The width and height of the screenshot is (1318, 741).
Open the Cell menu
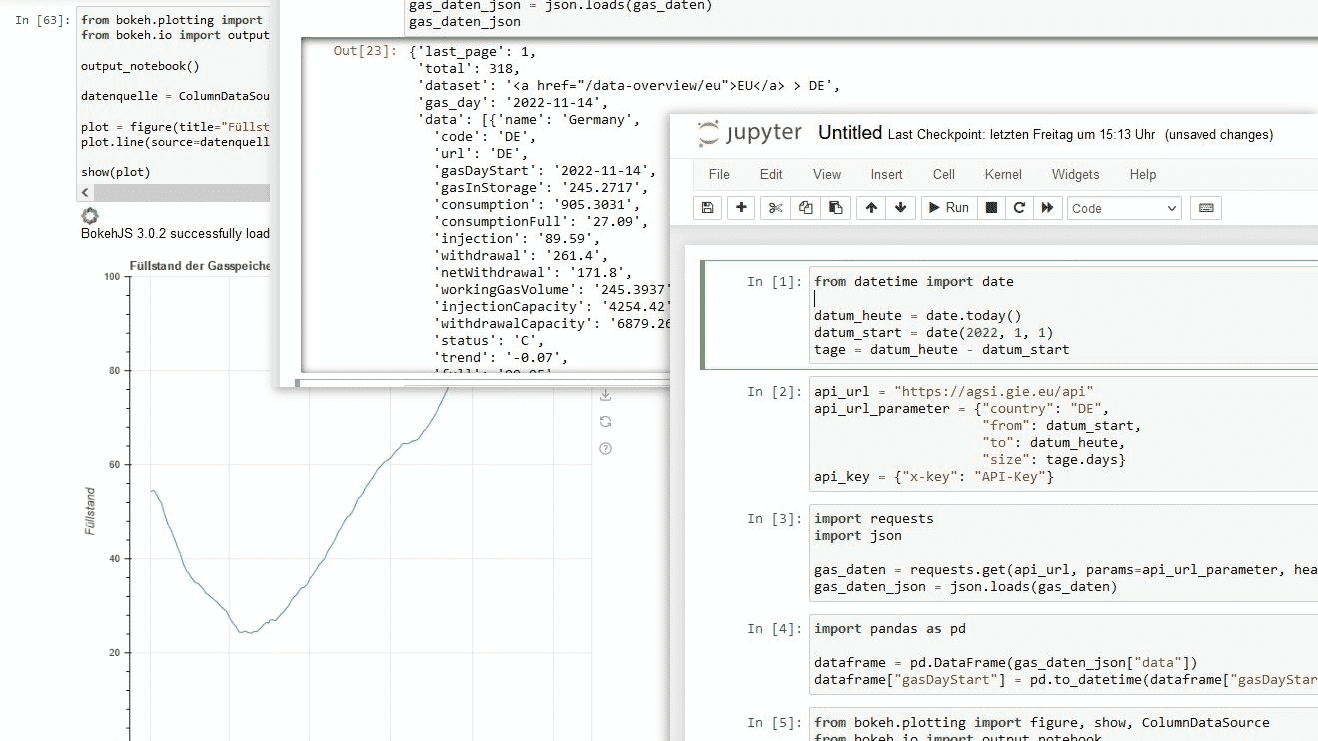pos(944,174)
